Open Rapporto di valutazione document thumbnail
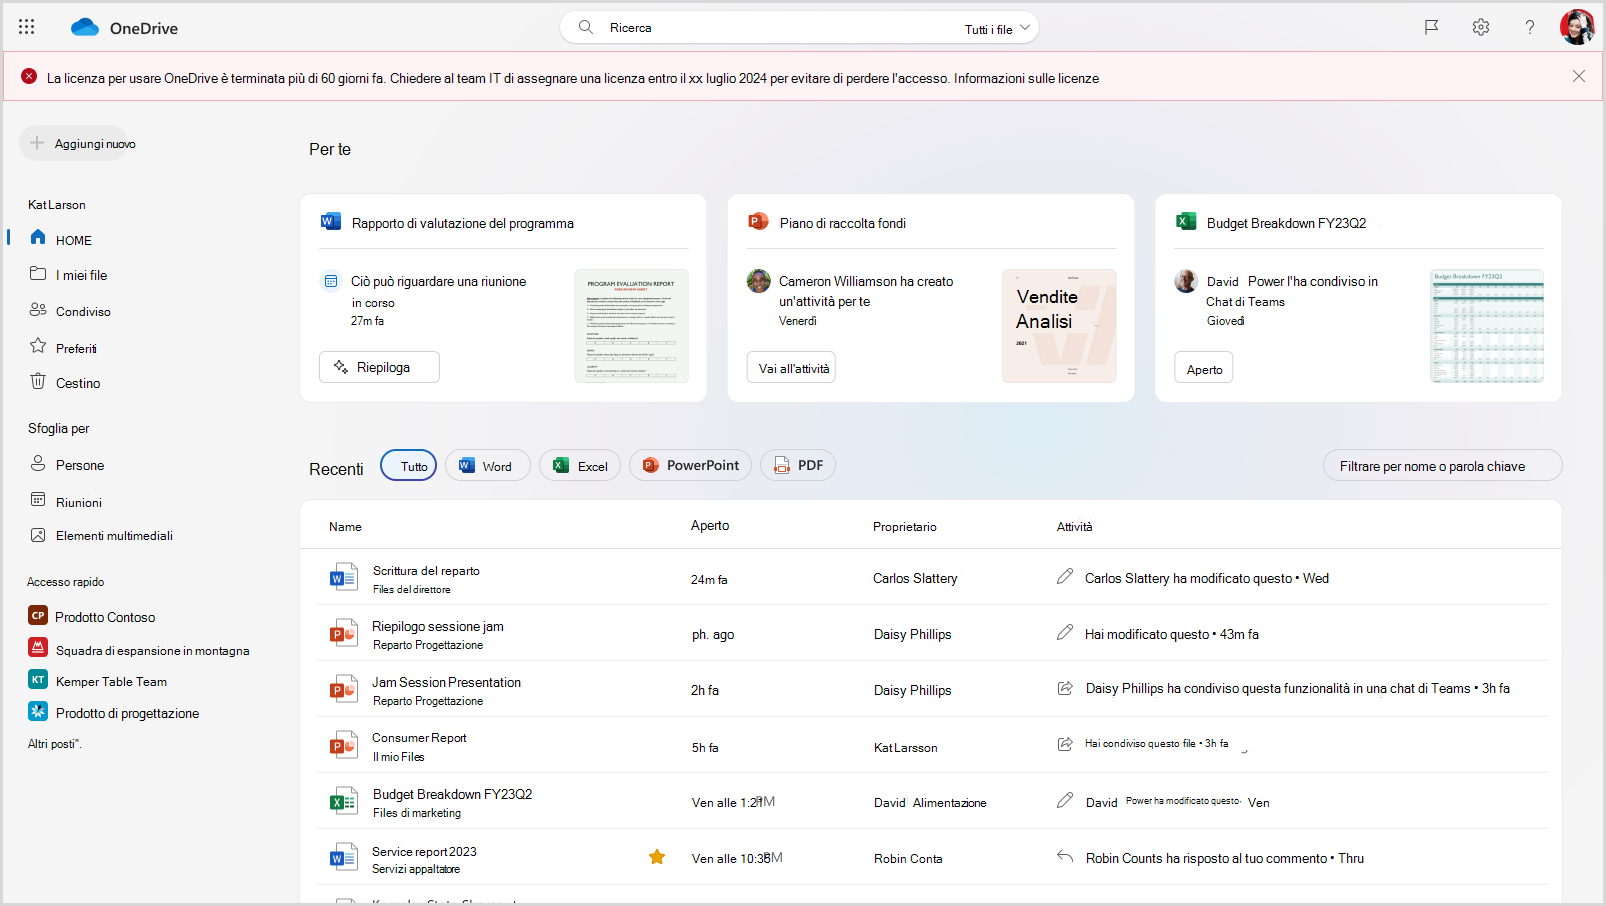This screenshot has height=906, width=1606. [632, 326]
